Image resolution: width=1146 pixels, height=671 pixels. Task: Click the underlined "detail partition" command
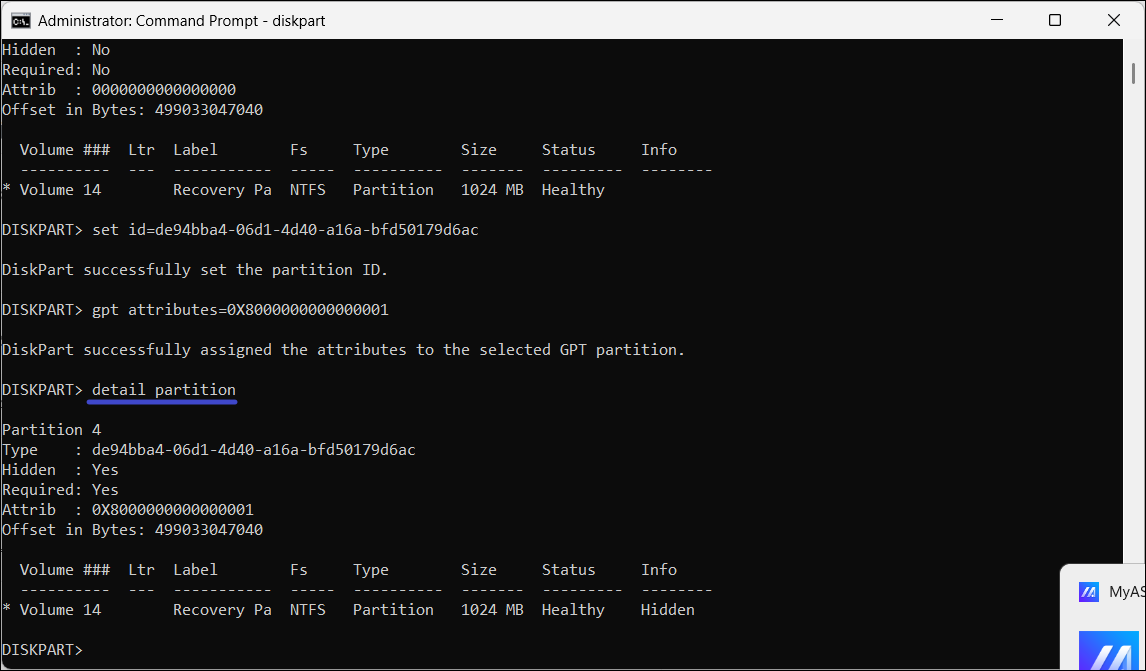pyautogui.click(x=164, y=390)
